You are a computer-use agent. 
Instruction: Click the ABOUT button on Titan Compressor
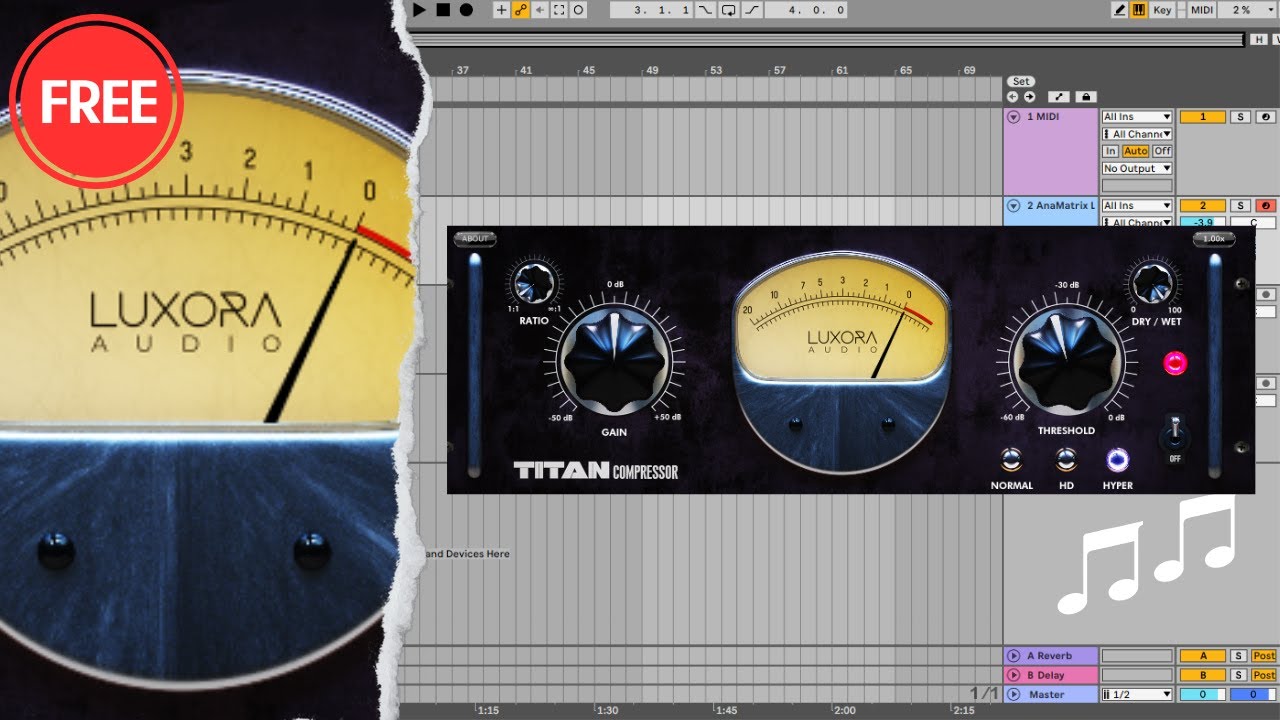[475, 239]
